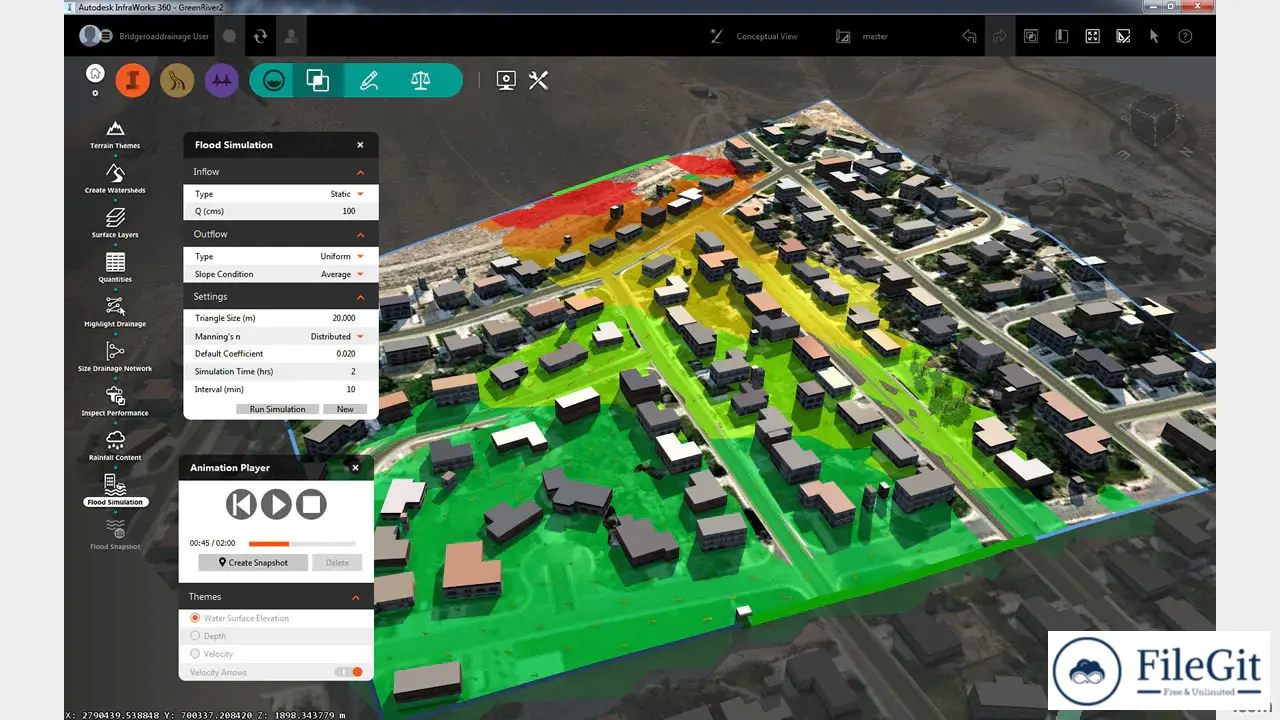Open the Flood Snapshot tool
Screen dimensions: 1280x720
(115, 535)
